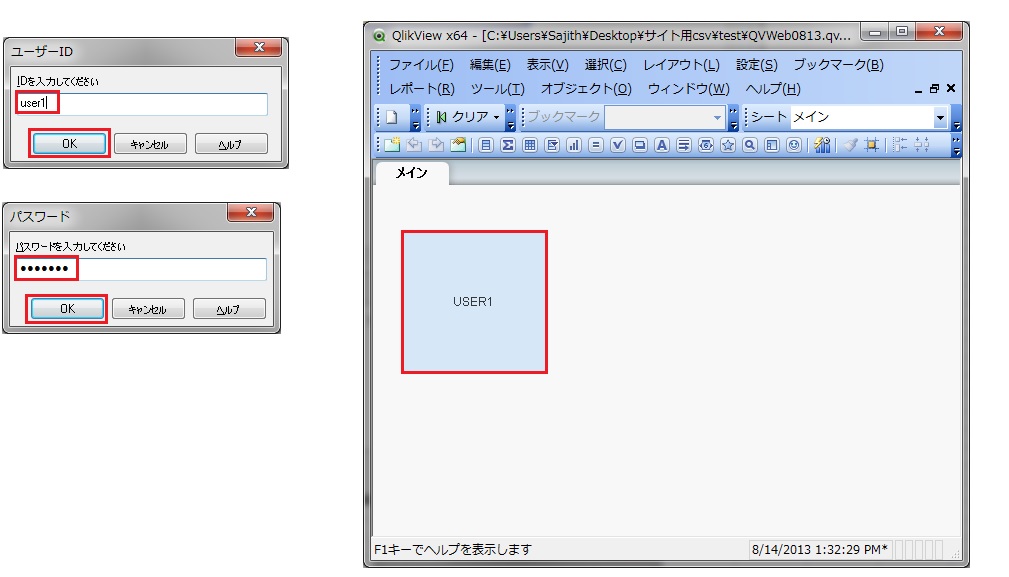The width and height of the screenshot is (1009, 577).
Task: Click キャンセル in the ユーザーID dialog
Action: pyautogui.click(x=150, y=144)
